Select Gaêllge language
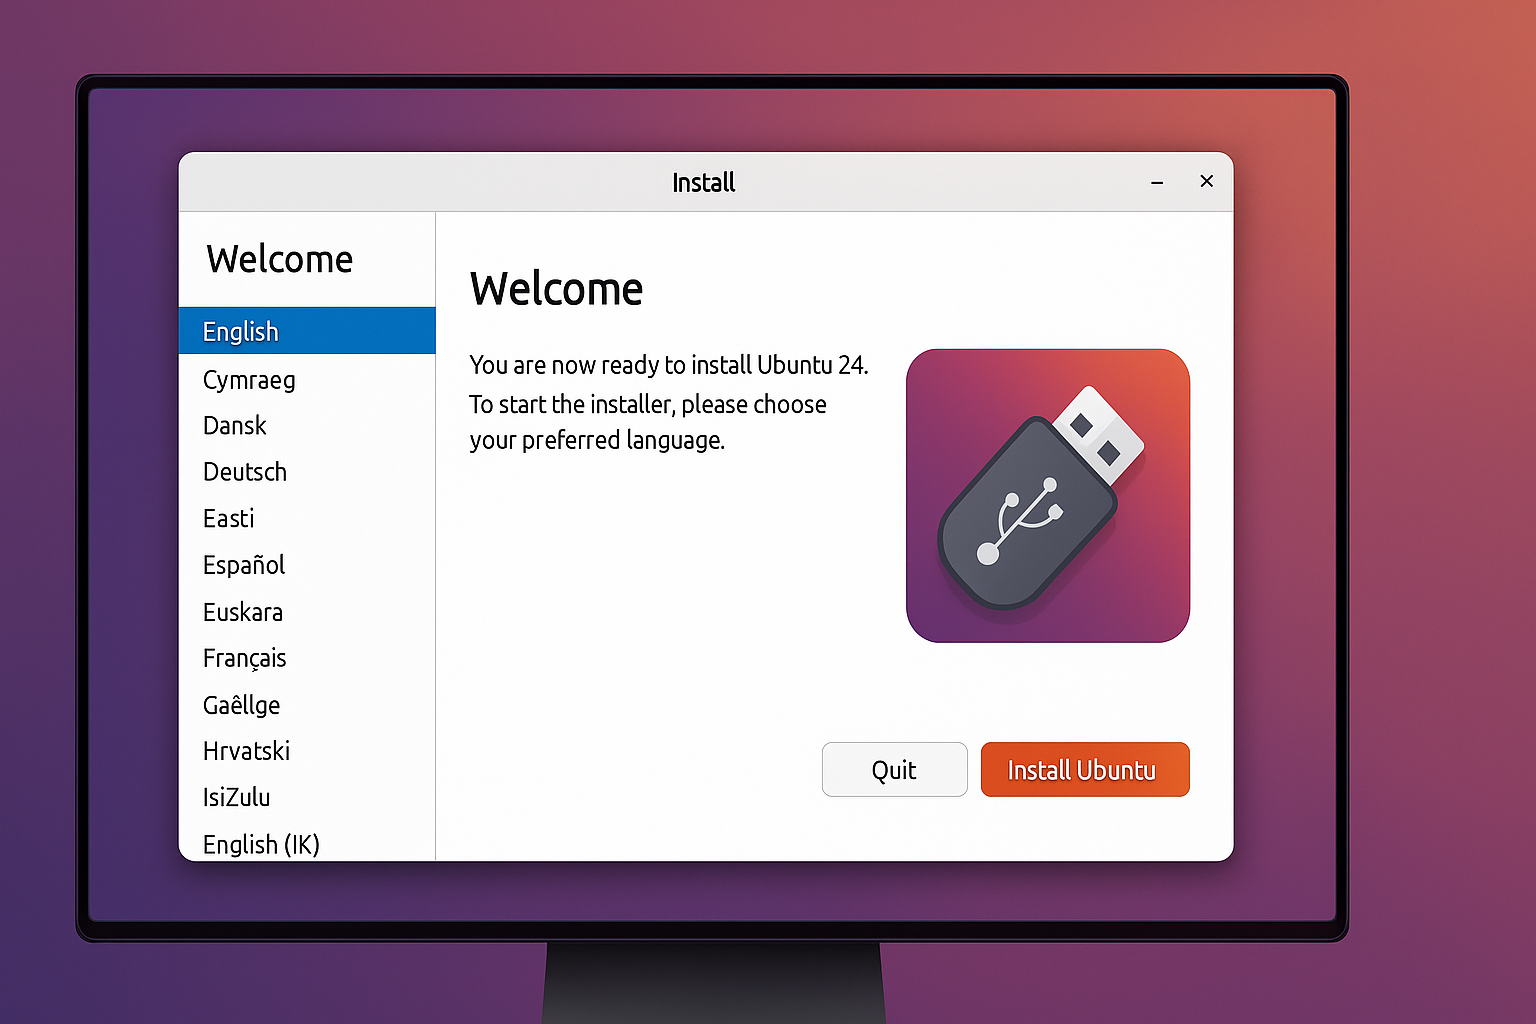 [307, 705]
